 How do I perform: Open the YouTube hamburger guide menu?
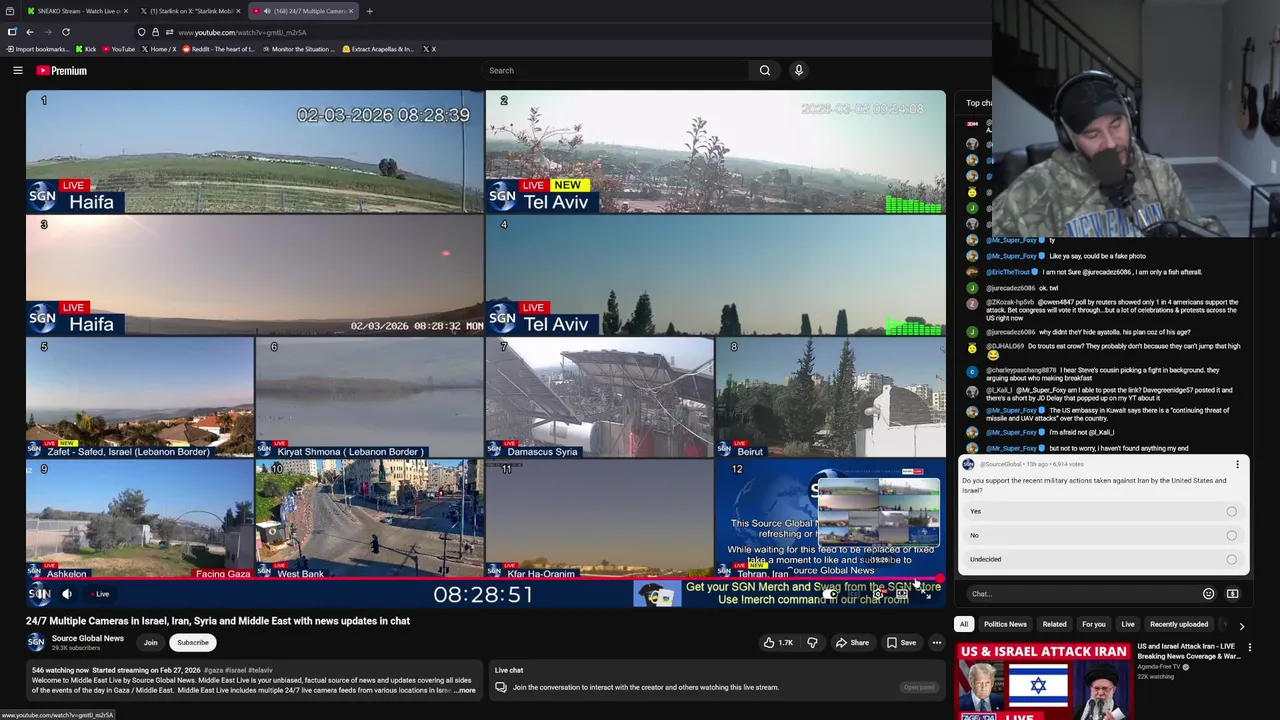point(18,70)
